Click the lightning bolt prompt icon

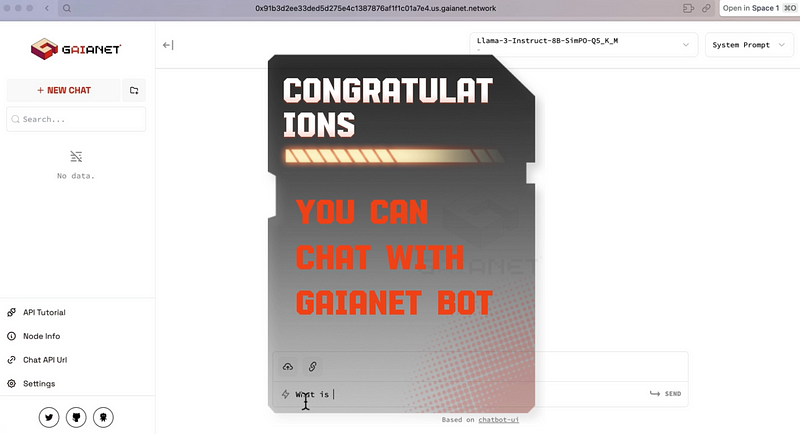point(286,394)
